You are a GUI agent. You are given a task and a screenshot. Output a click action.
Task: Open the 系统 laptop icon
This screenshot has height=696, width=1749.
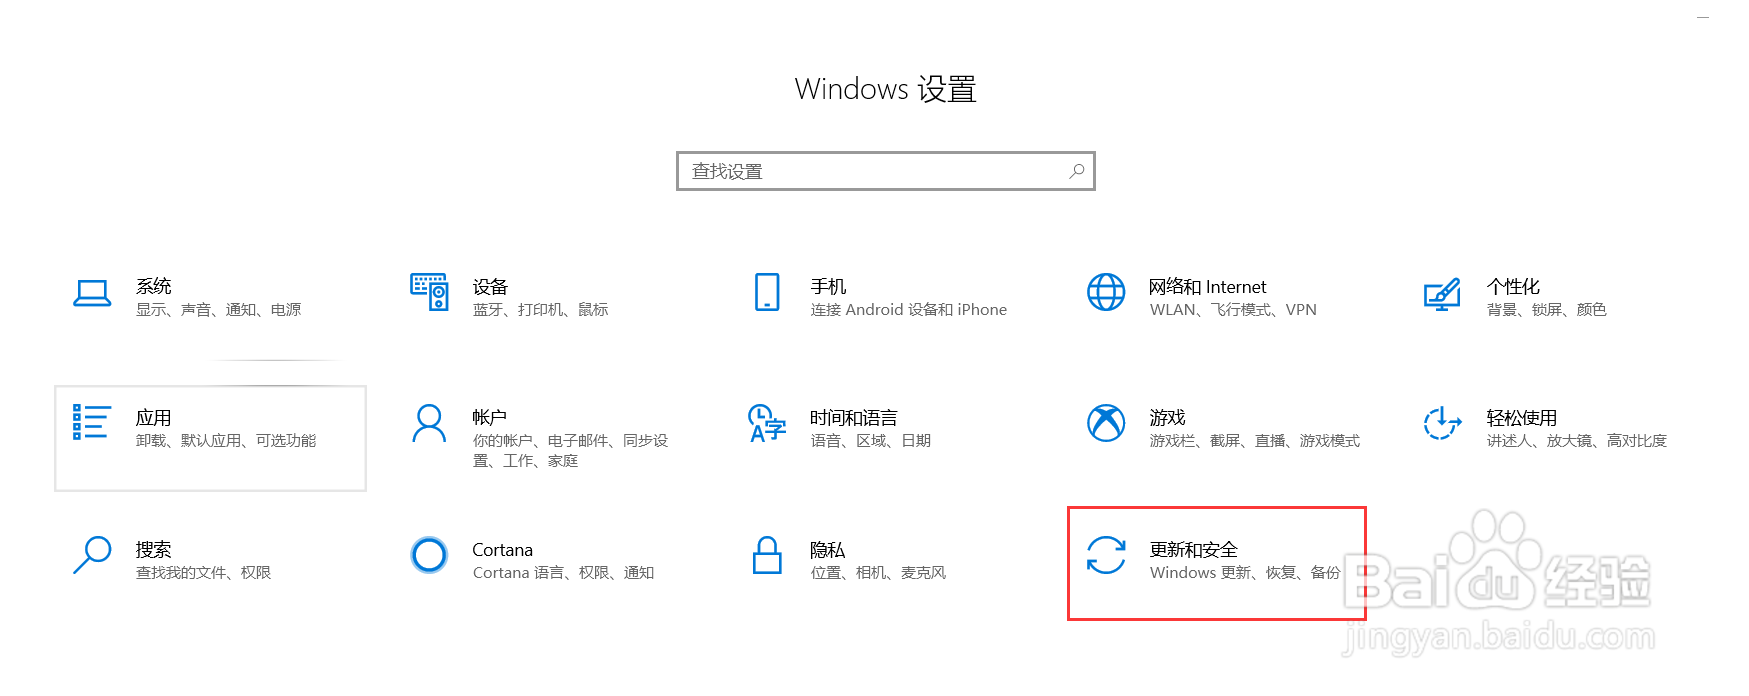(92, 293)
